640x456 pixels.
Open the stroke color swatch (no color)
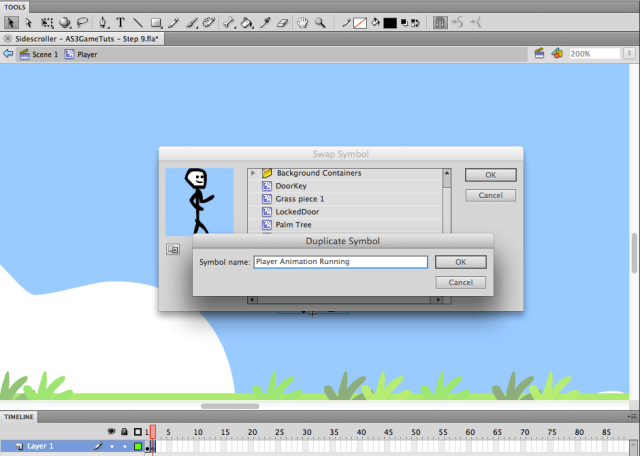360,23
